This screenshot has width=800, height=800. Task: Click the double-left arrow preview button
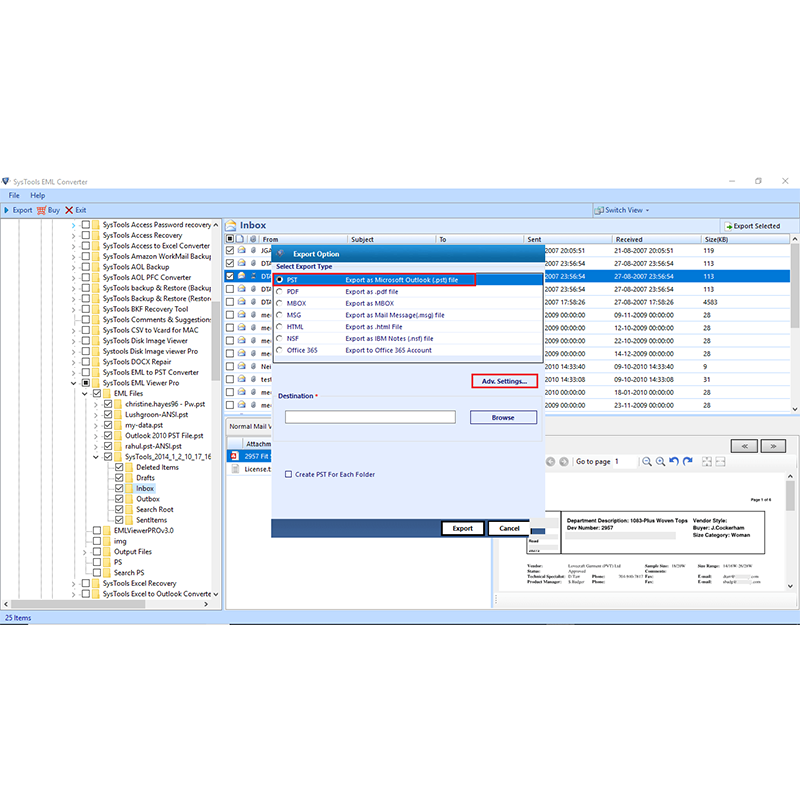[x=744, y=446]
